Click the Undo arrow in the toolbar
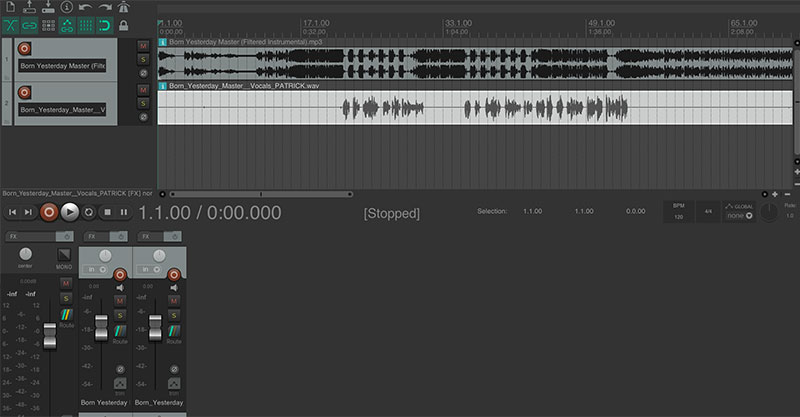This screenshot has width=800, height=417. [85, 8]
